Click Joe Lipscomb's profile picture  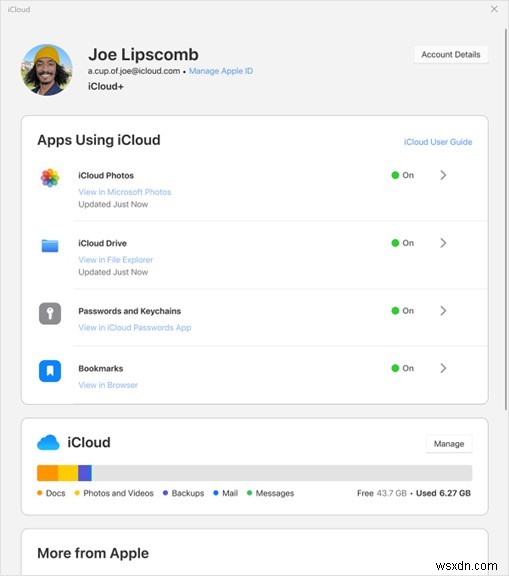tap(47, 70)
